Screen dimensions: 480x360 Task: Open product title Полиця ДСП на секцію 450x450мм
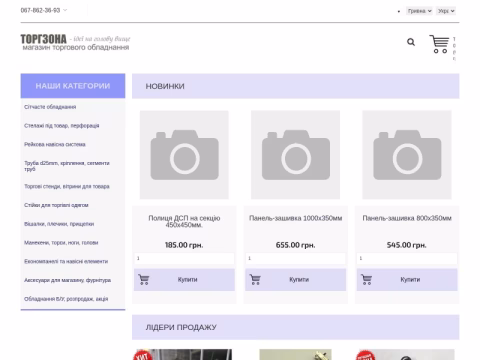tap(184, 221)
